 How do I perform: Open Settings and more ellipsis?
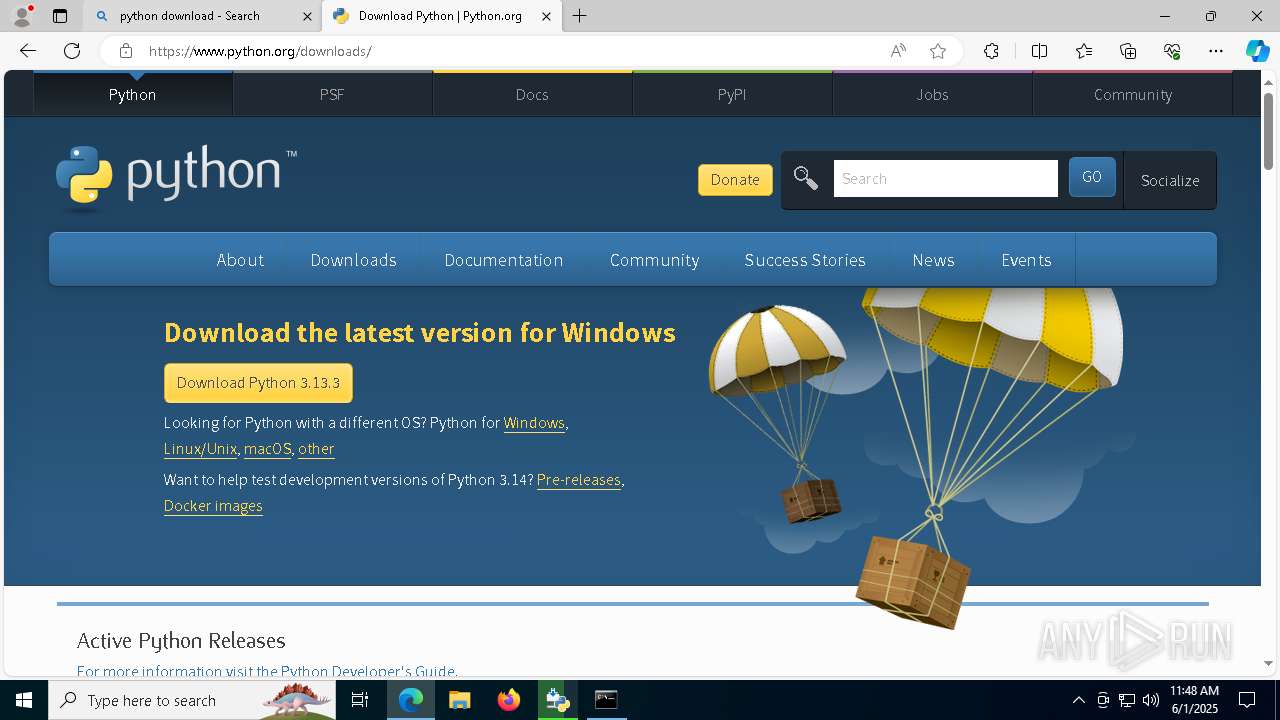pyautogui.click(x=1216, y=51)
